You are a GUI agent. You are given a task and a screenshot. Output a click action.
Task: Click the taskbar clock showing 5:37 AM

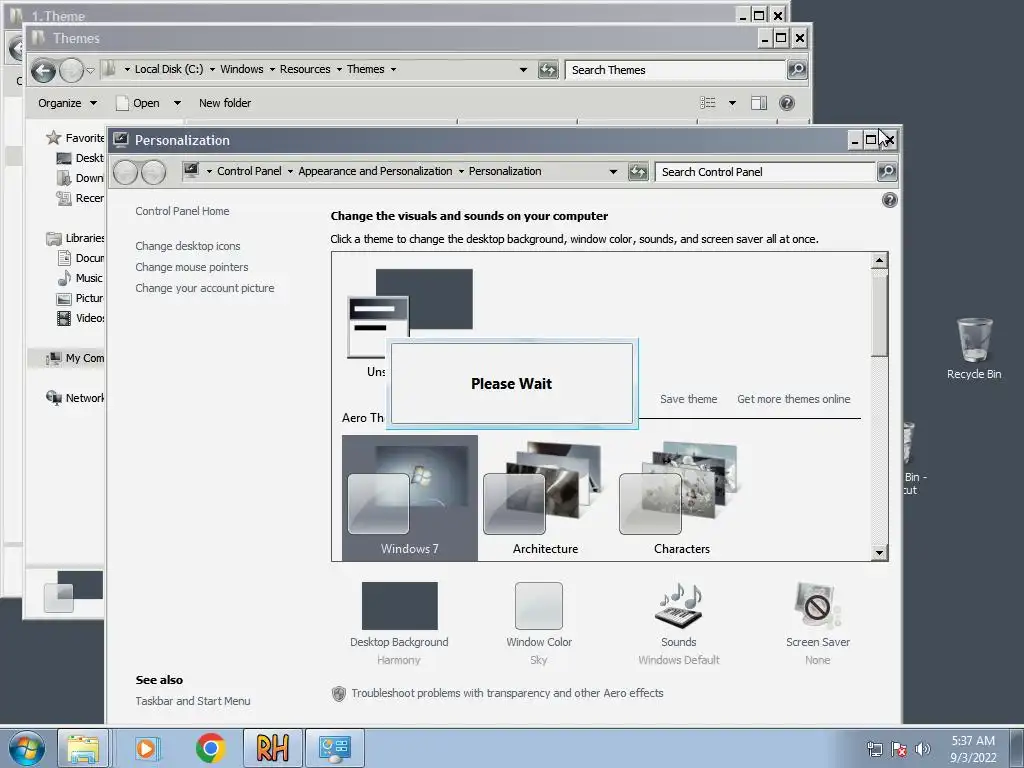pos(973,748)
